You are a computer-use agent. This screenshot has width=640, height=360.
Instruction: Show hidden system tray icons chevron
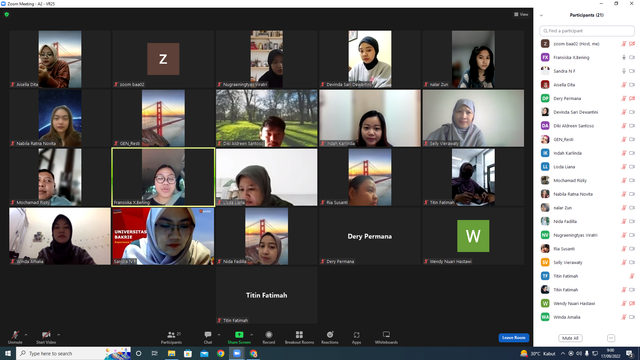click(x=563, y=353)
